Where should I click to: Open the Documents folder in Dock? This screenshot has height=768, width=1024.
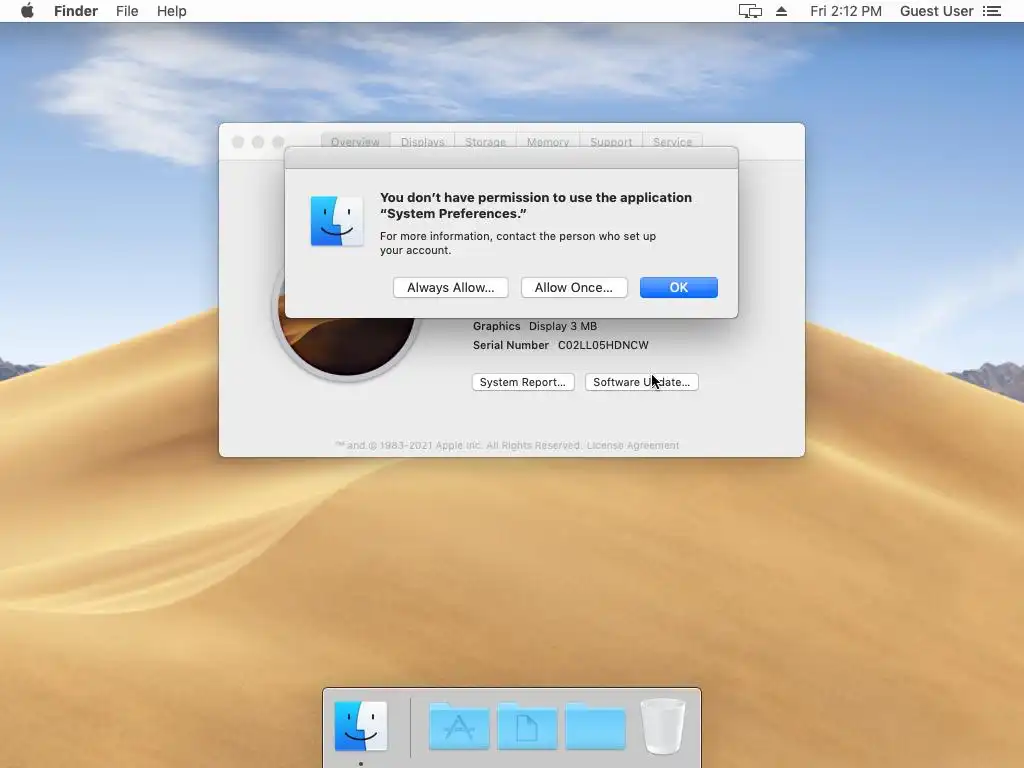pyautogui.click(x=527, y=726)
